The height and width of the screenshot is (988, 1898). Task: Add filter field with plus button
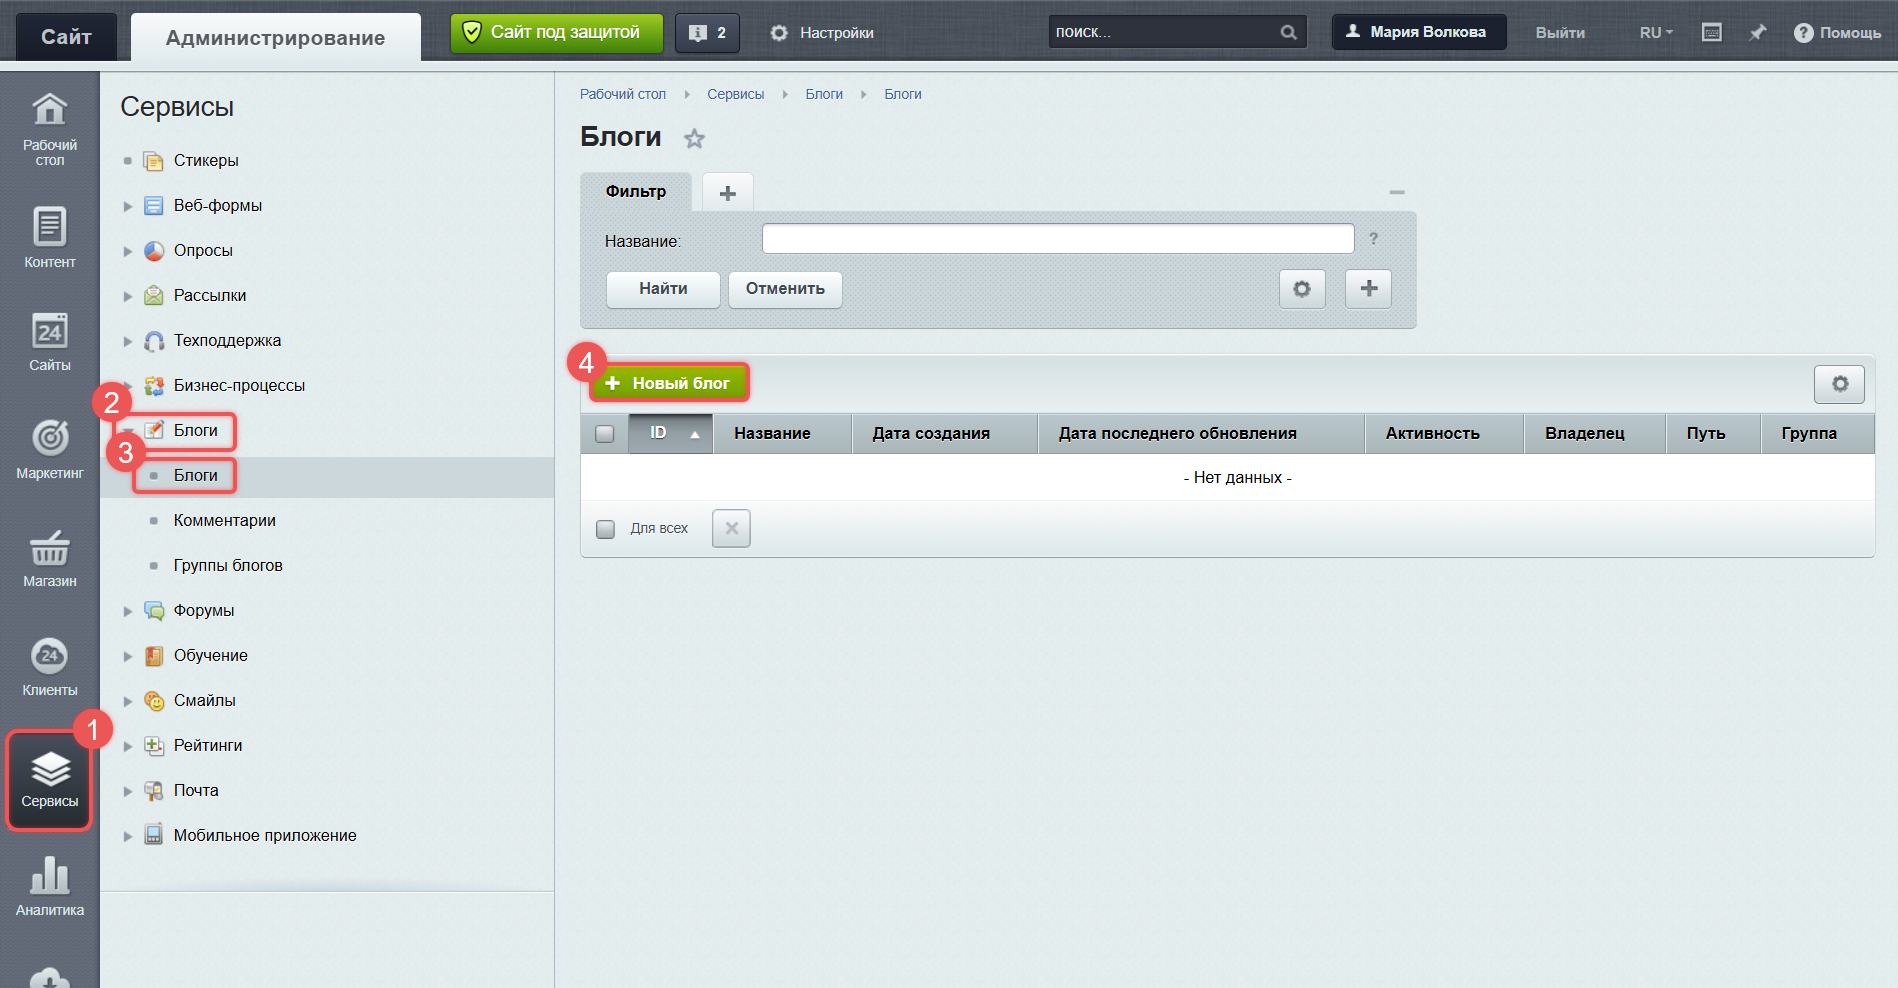coord(1368,289)
